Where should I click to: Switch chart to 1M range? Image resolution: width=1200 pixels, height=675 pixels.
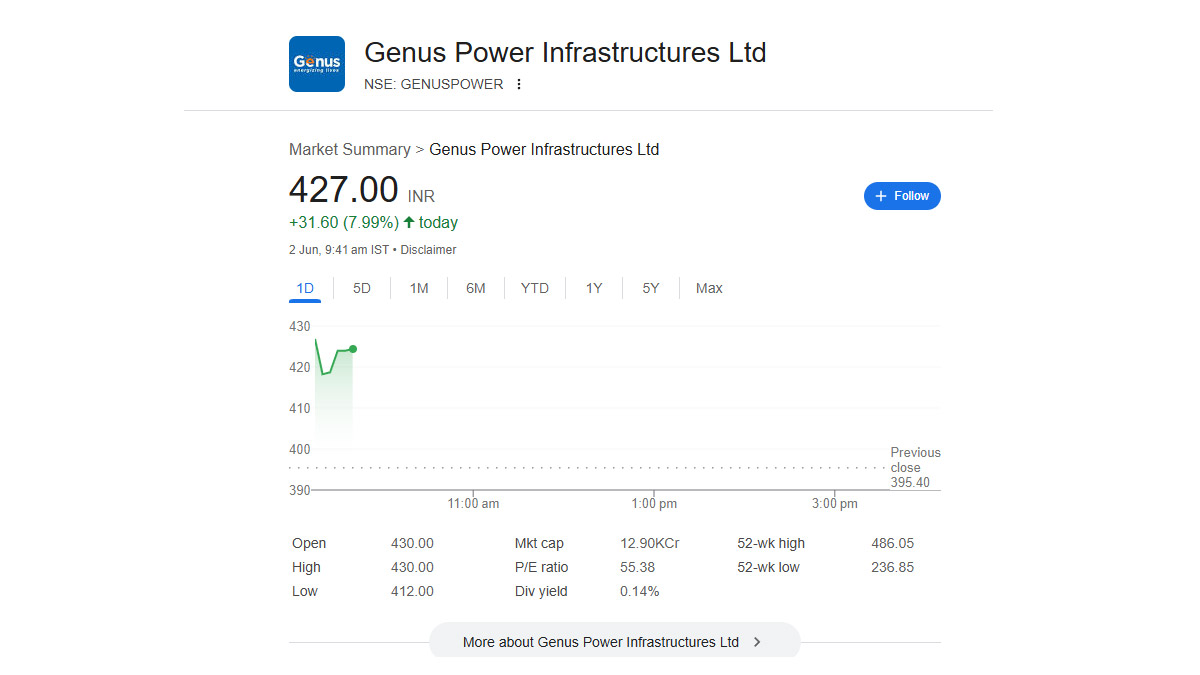click(x=419, y=288)
